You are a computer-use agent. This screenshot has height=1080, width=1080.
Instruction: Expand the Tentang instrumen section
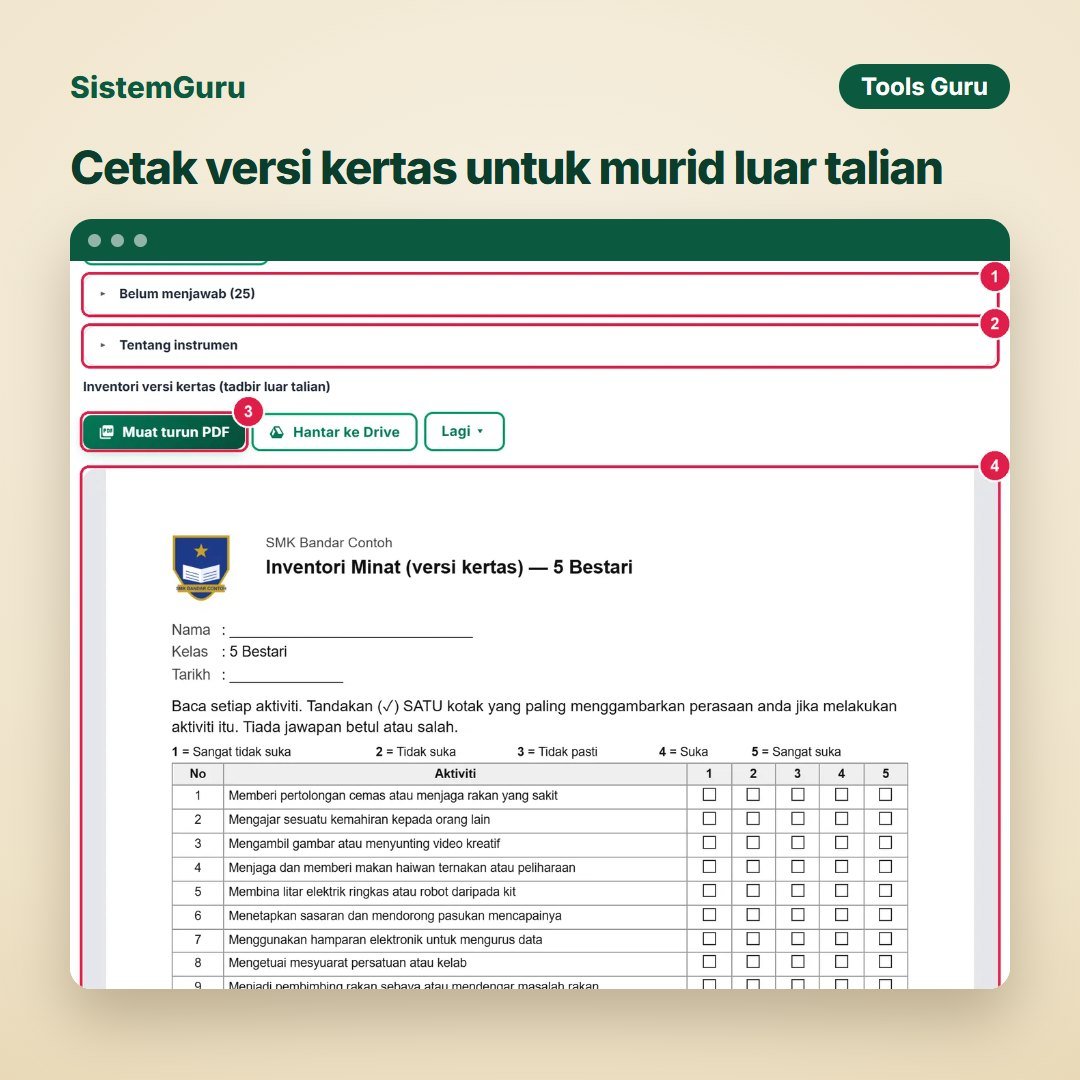tap(540, 345)
